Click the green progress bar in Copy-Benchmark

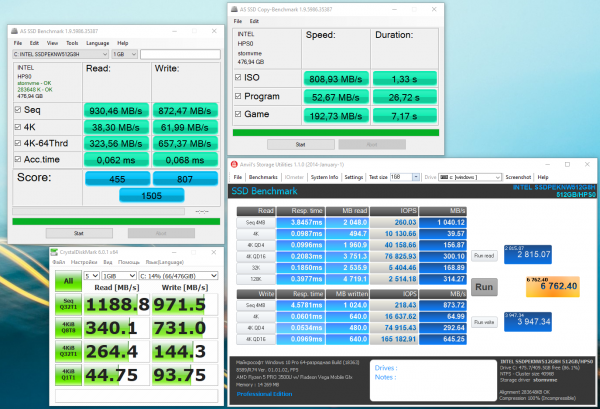pos(336,132)
